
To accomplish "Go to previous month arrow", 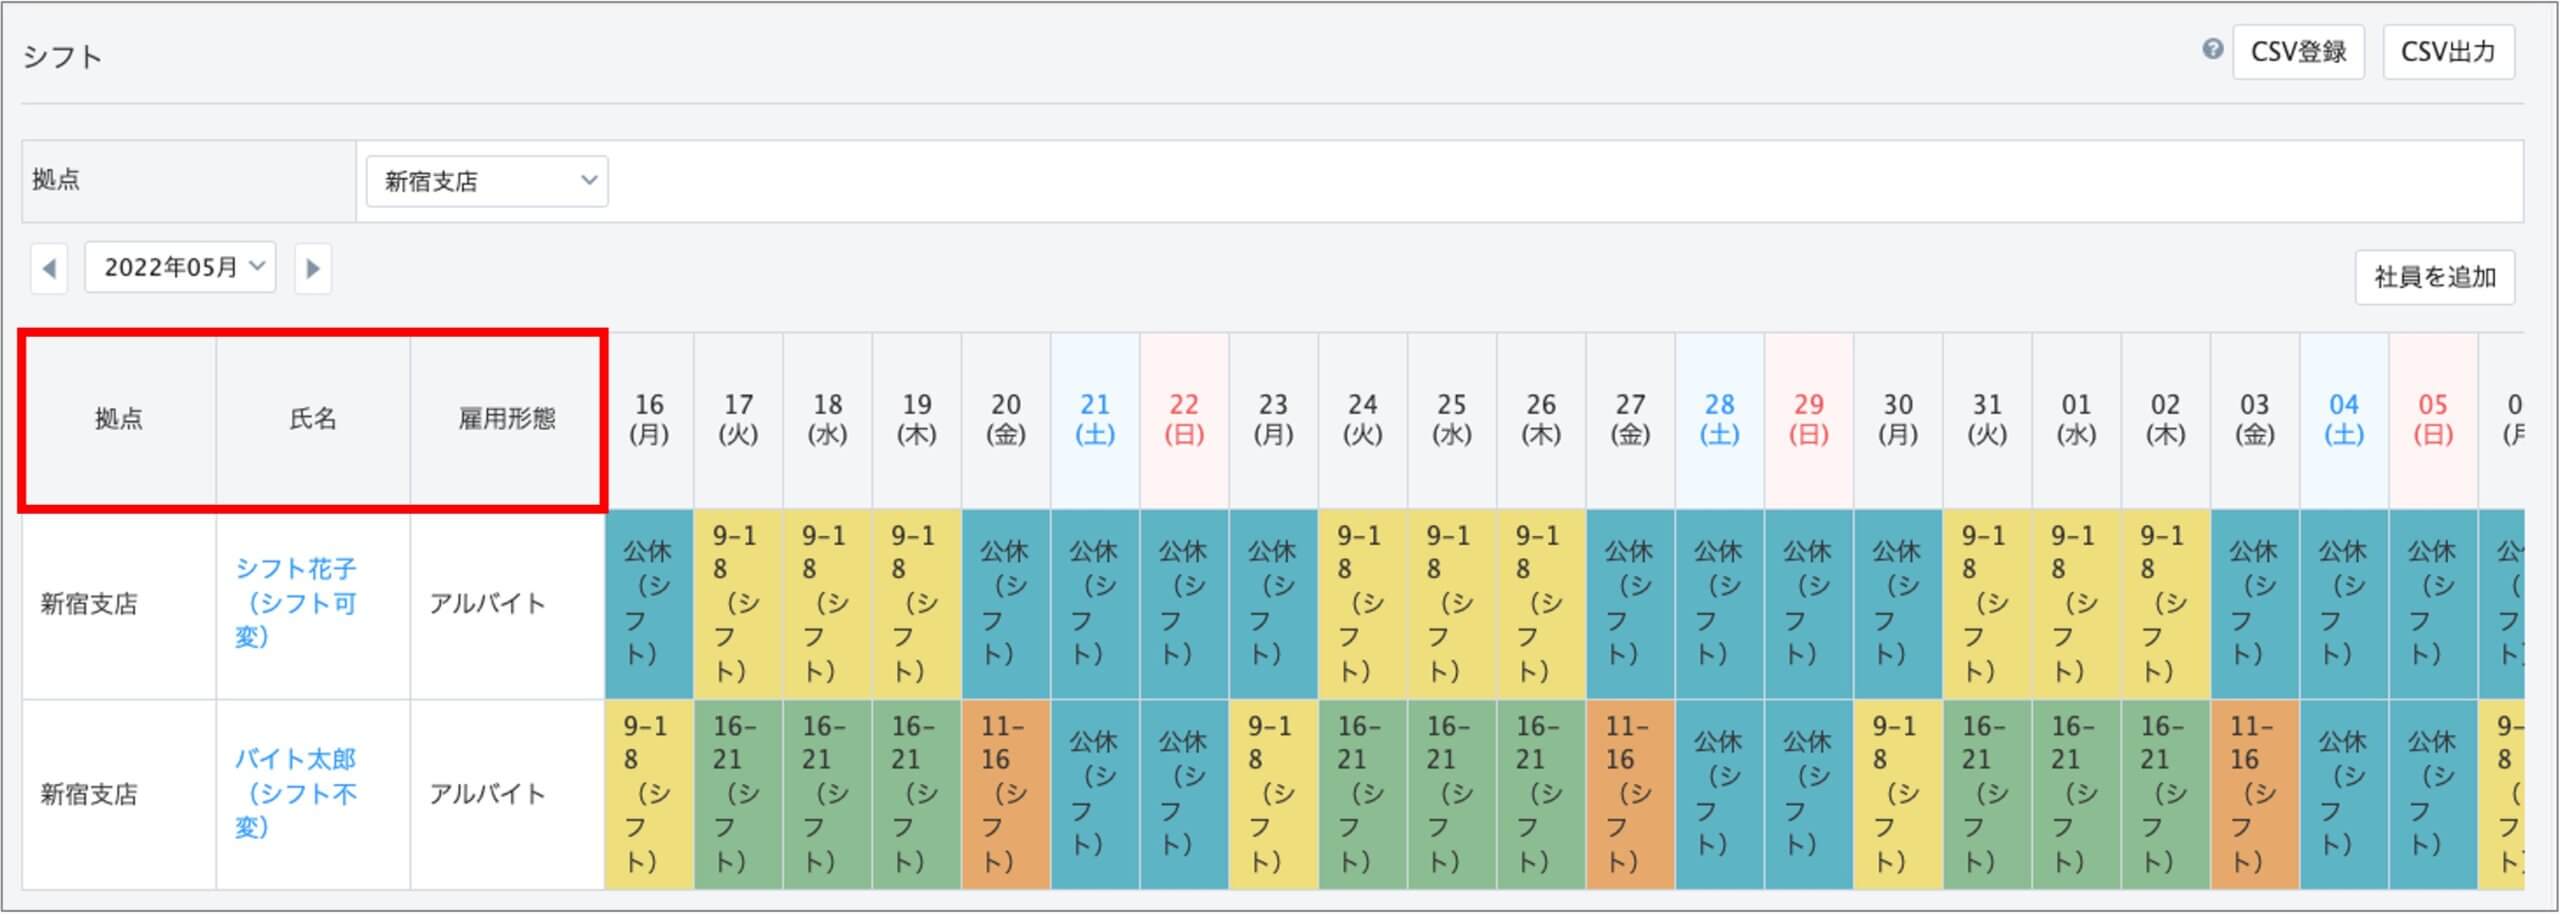I will [49, 269].
